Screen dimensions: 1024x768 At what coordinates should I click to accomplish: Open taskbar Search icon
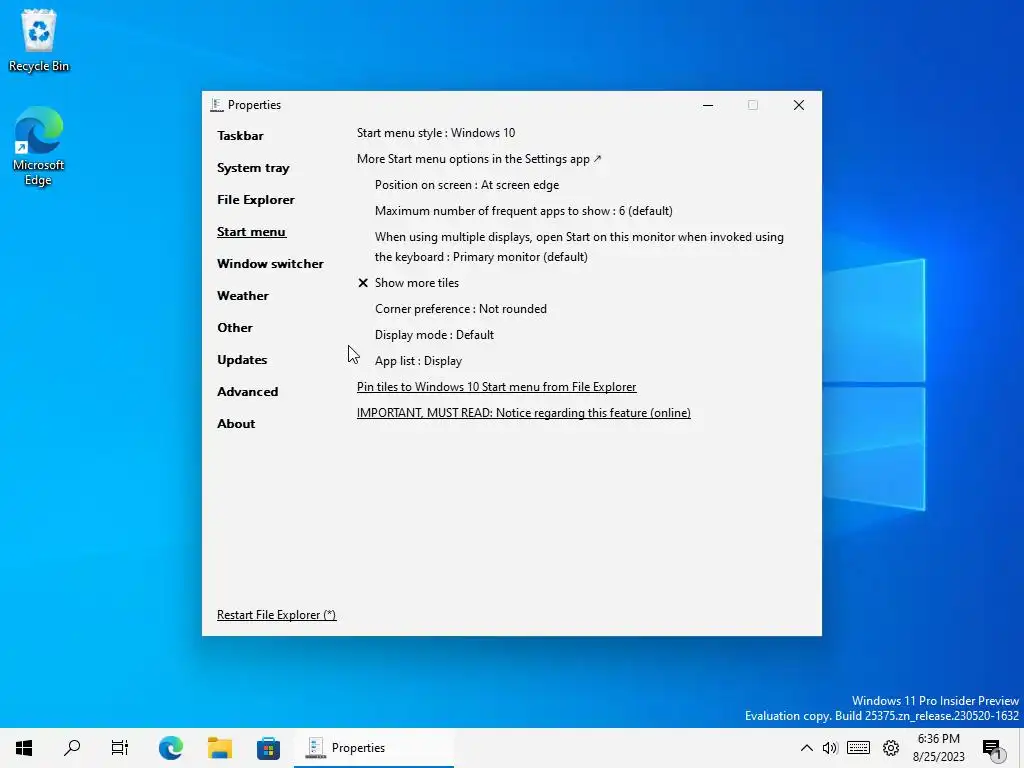point(72,748)
